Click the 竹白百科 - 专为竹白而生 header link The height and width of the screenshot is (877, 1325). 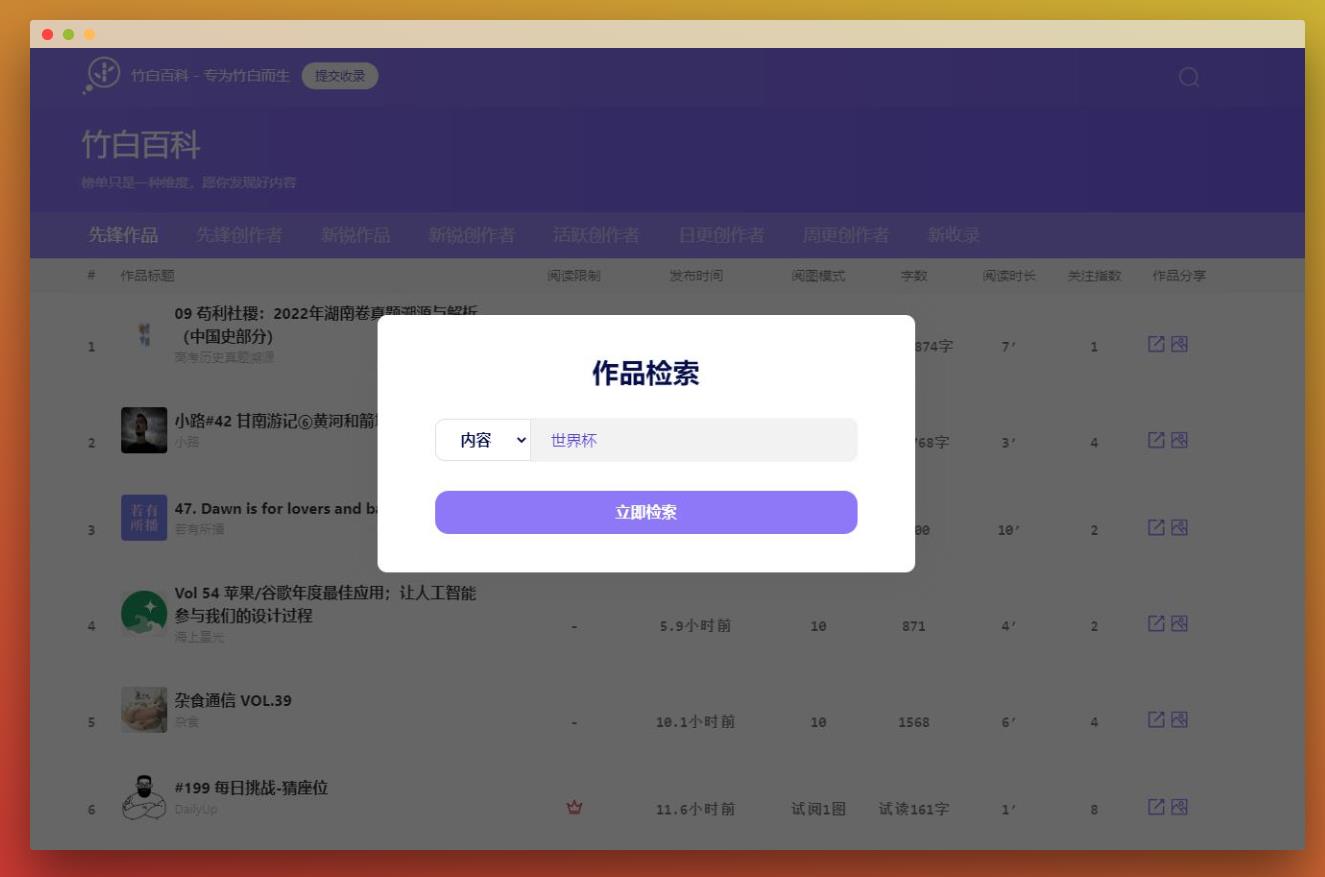[210, 76]
